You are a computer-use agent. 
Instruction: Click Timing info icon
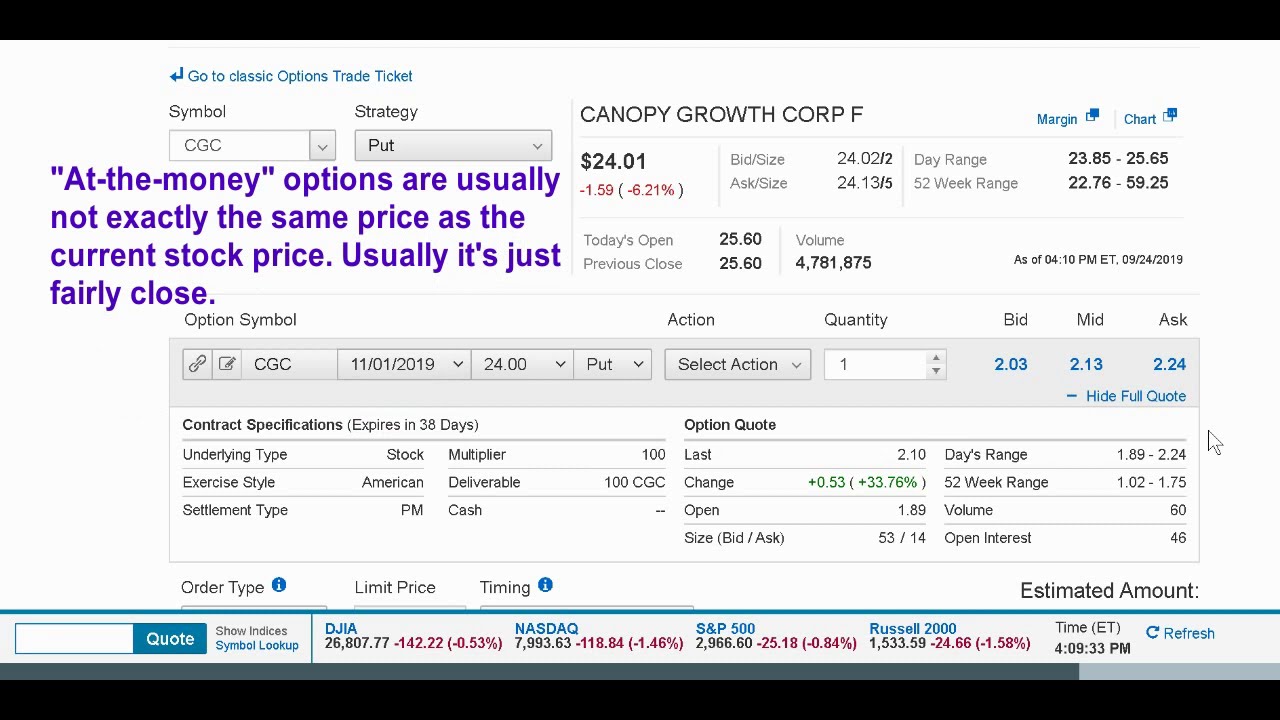coord(545,585)
